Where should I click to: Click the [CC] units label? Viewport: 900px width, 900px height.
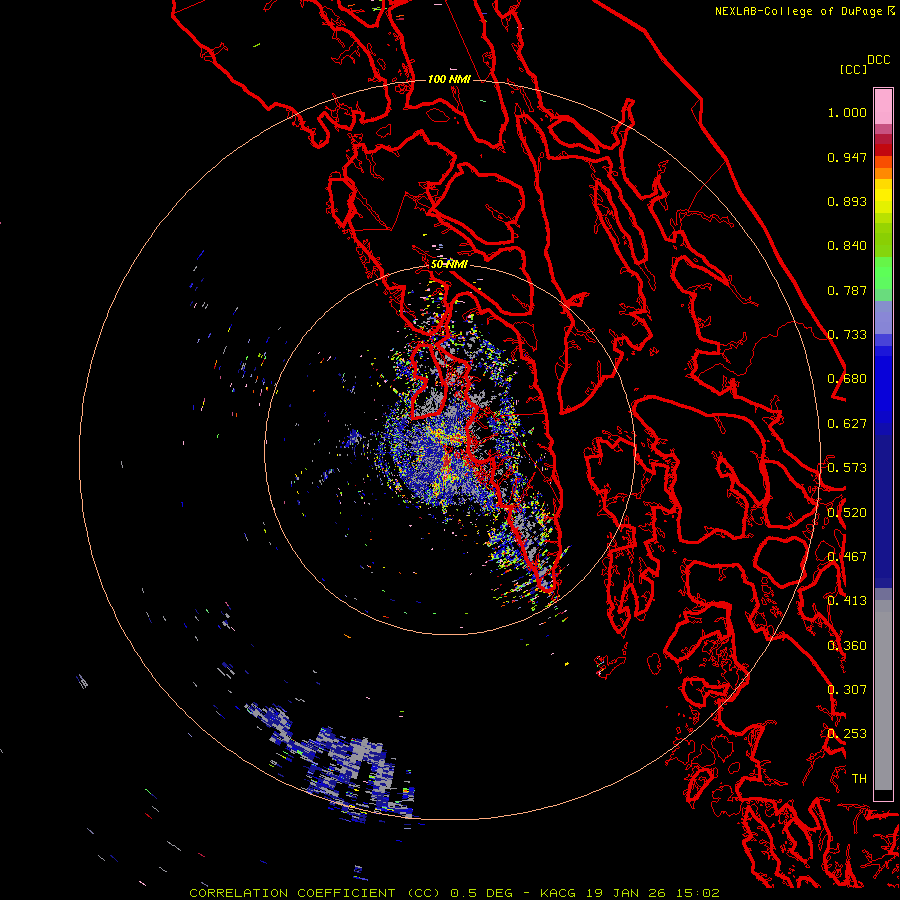(x=853, y=69)
